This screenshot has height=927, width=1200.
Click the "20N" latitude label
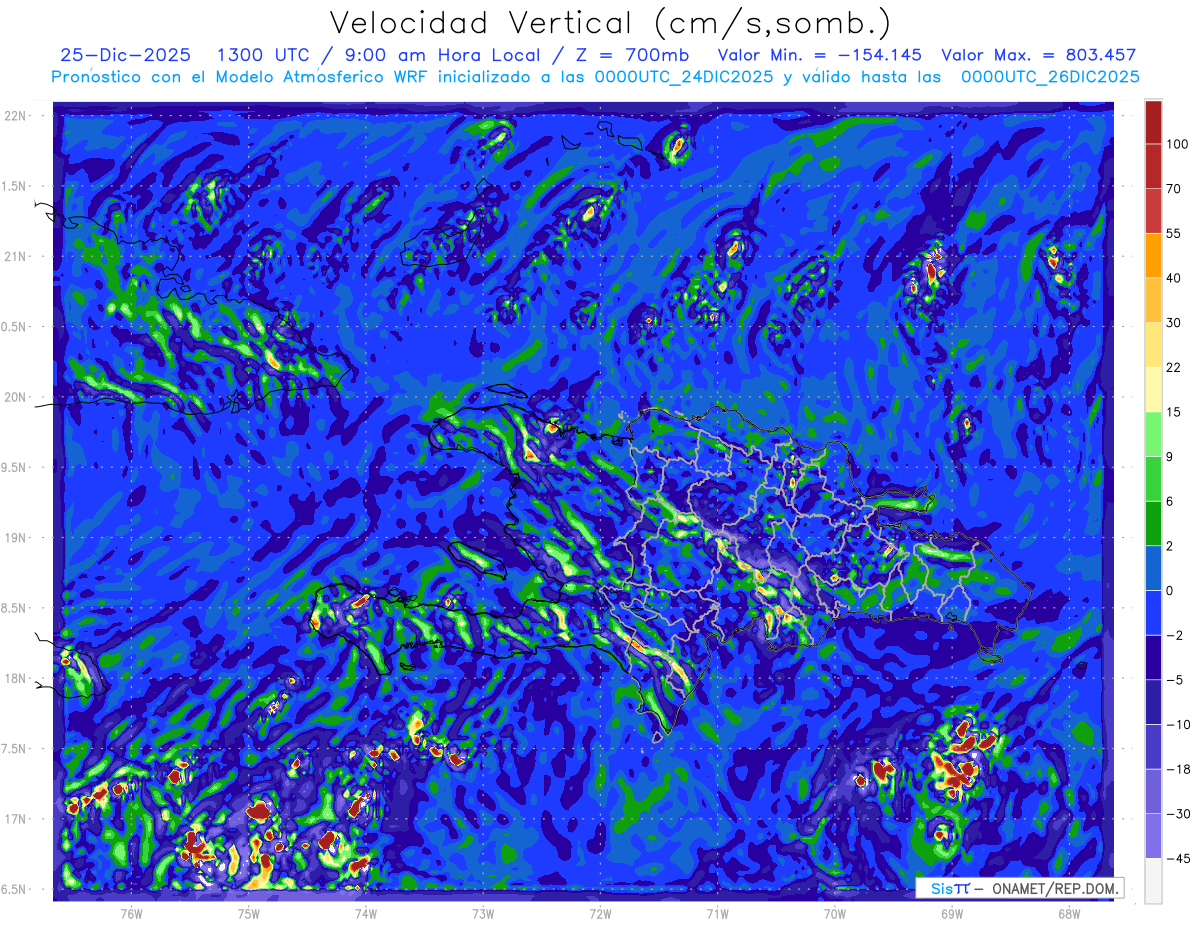click(15, 397)
